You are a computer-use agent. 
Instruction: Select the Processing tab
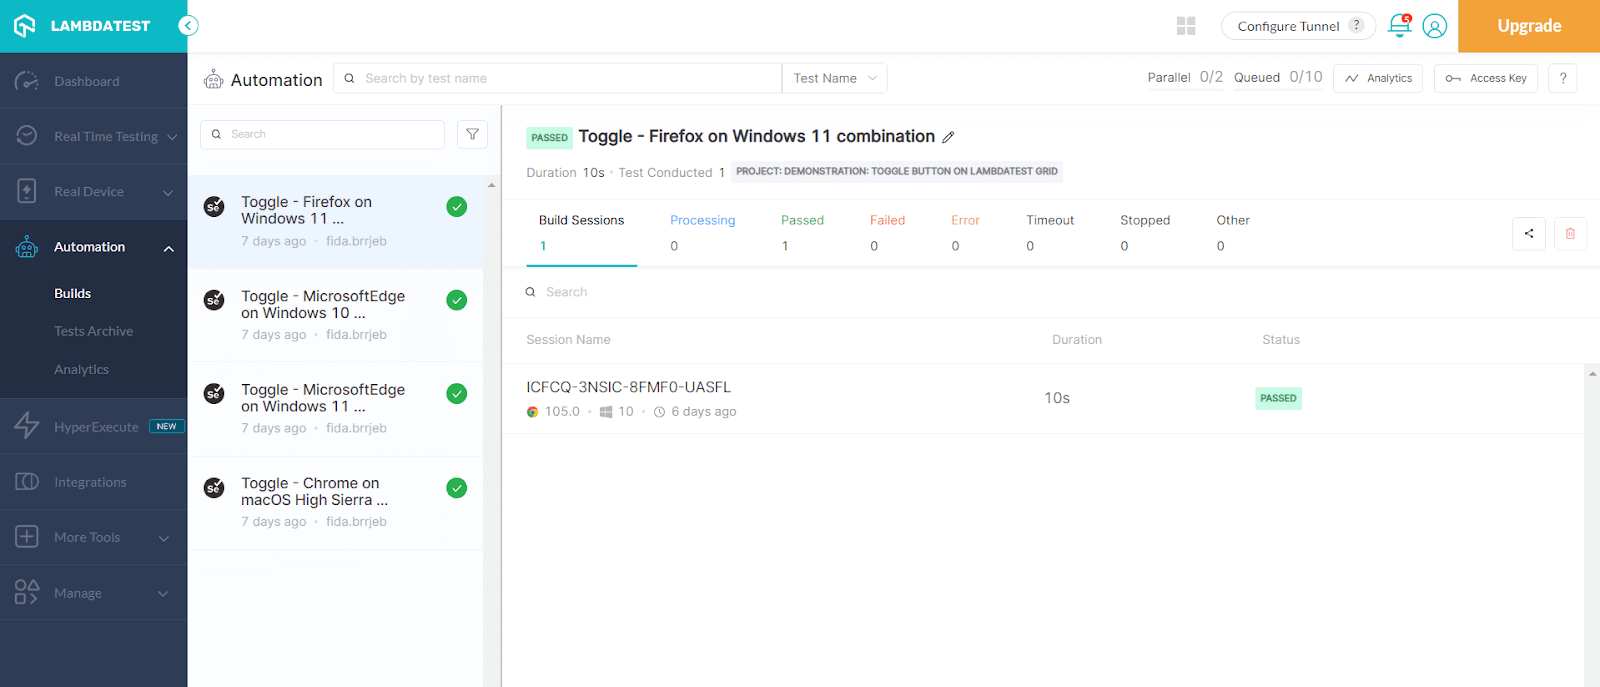coord(702,233)
